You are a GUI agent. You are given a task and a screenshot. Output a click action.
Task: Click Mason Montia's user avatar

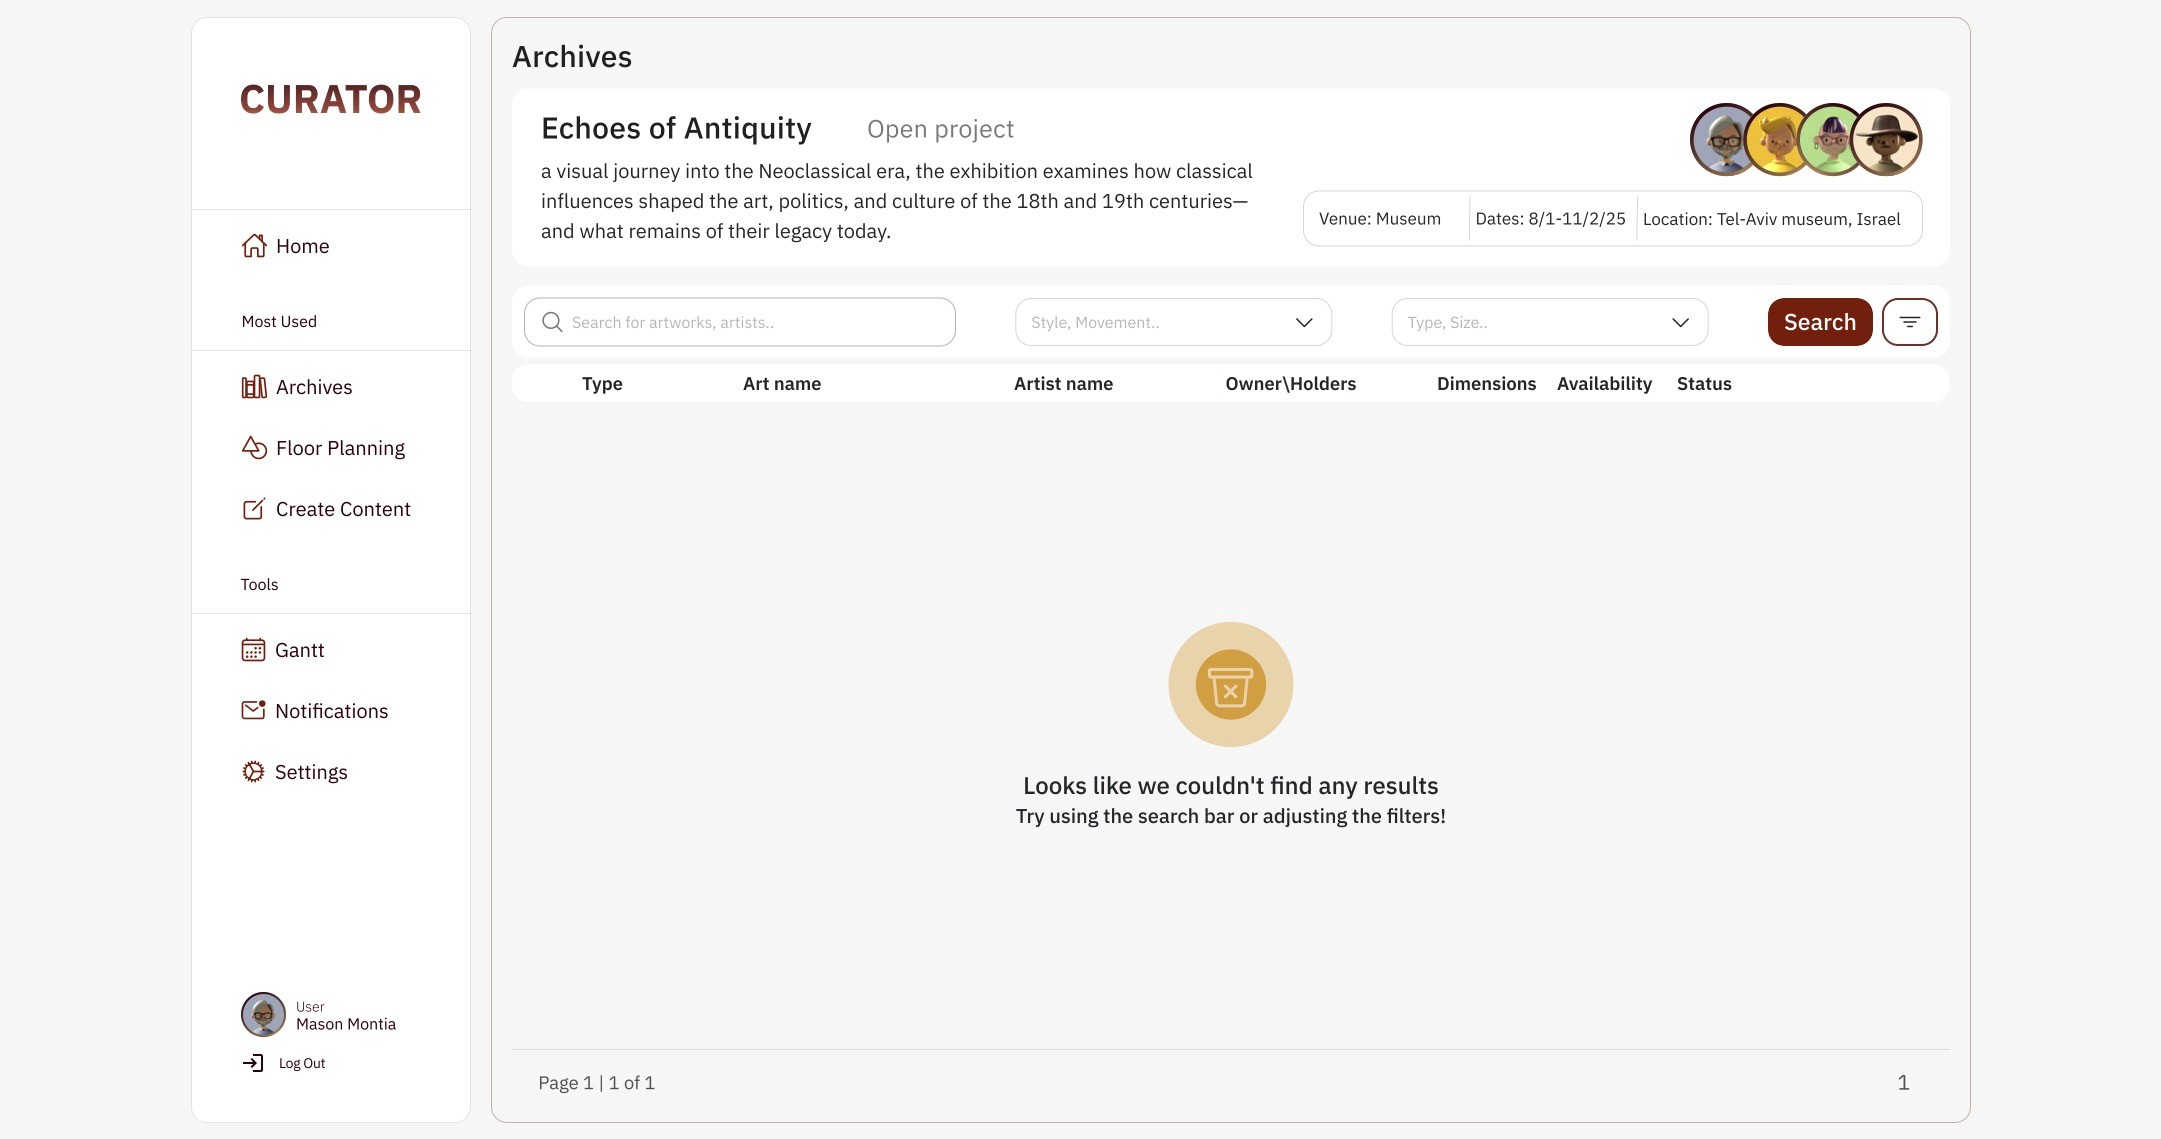click(263, 1015)
